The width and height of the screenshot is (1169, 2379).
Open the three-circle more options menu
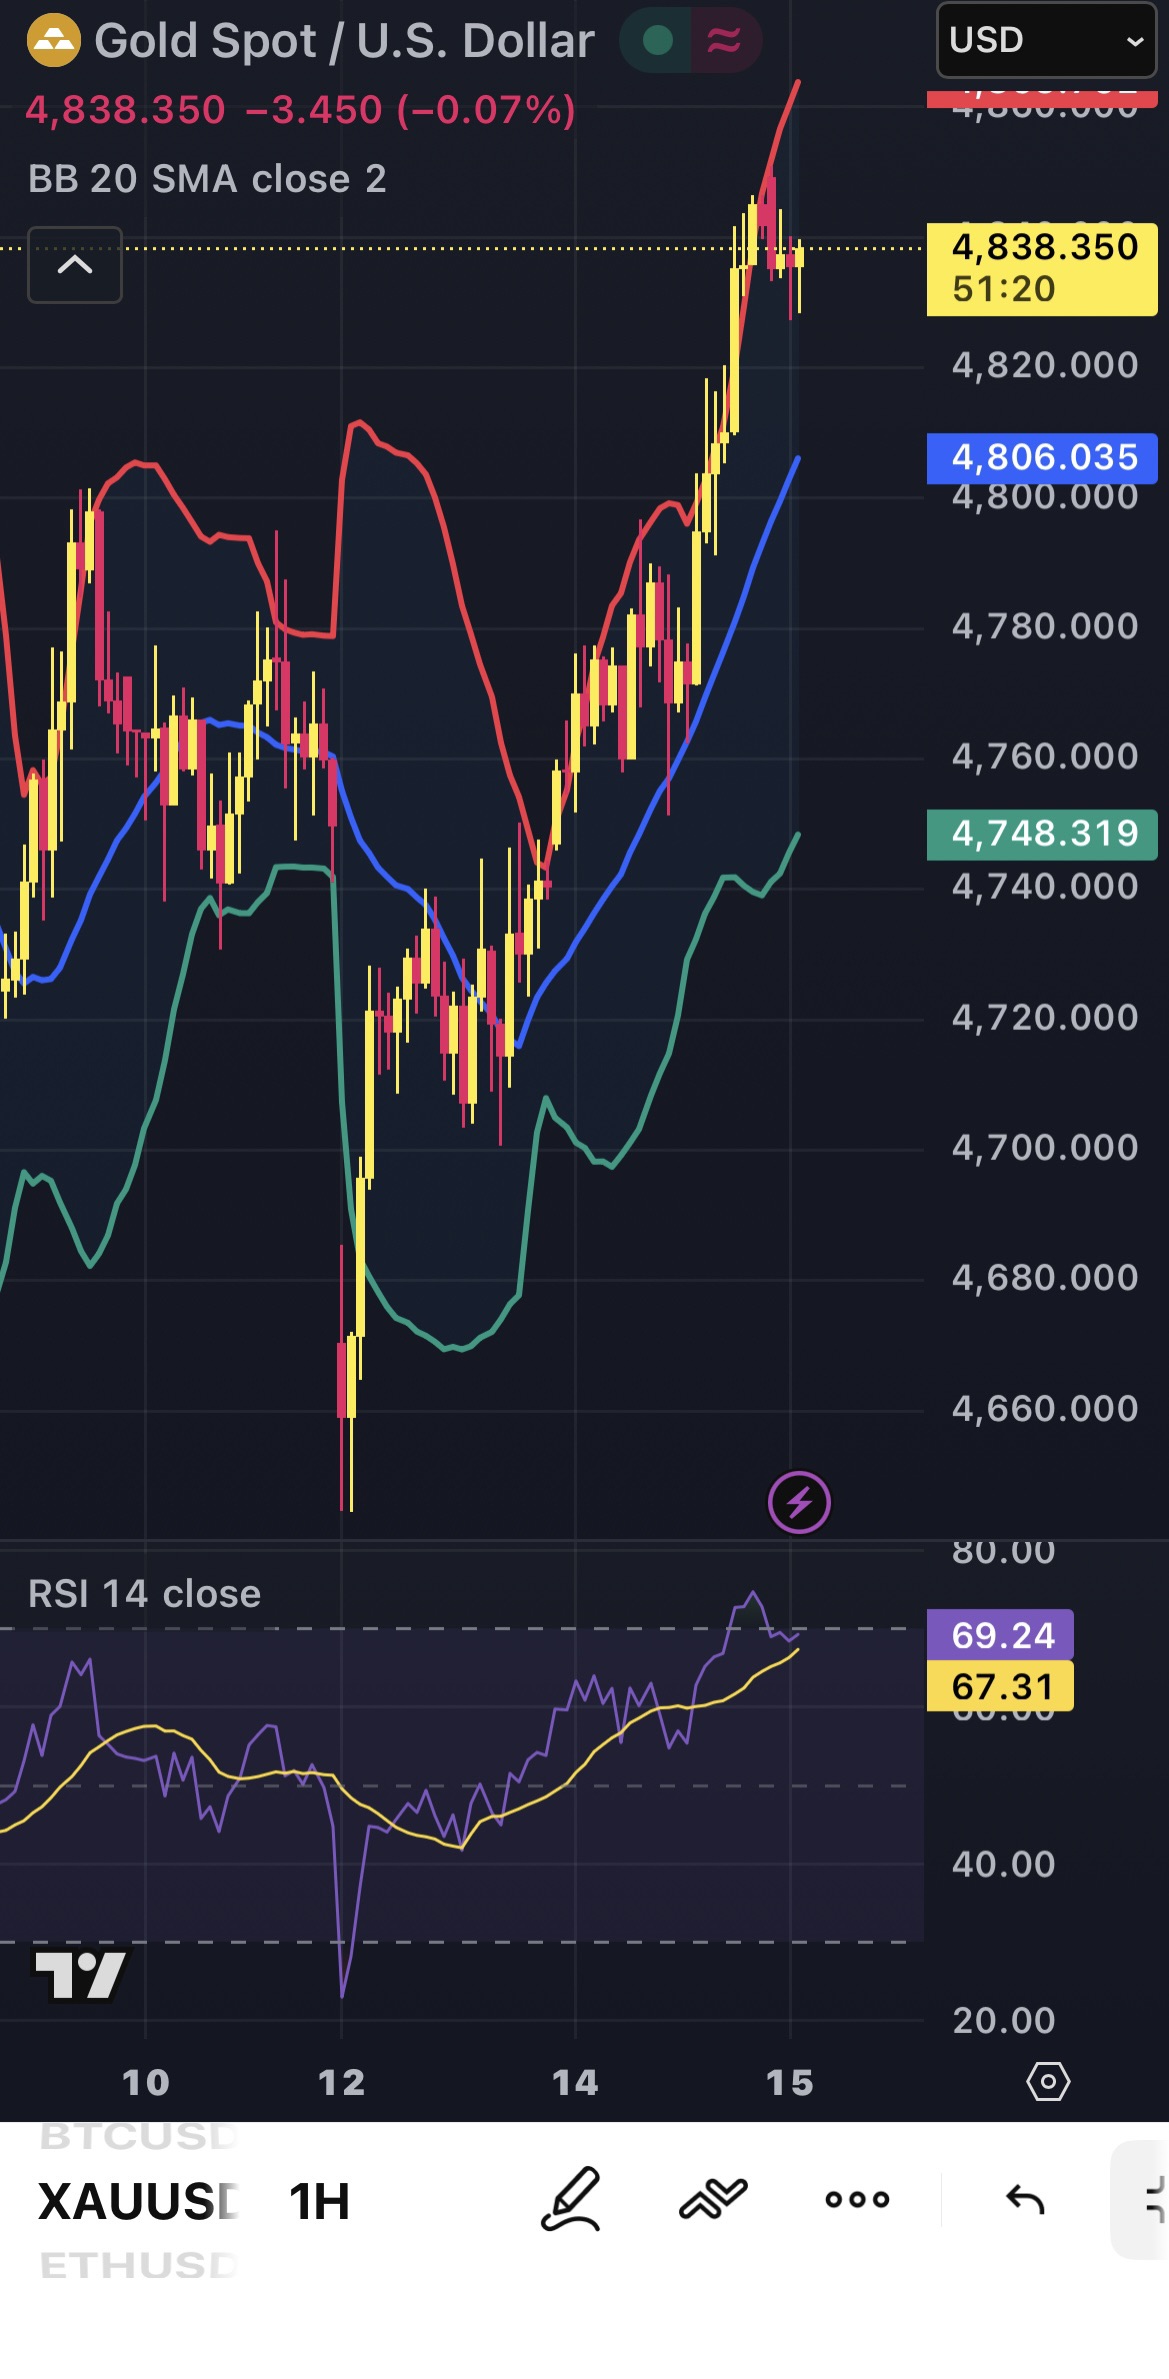pyautogui.click(x=857, y=2199)
